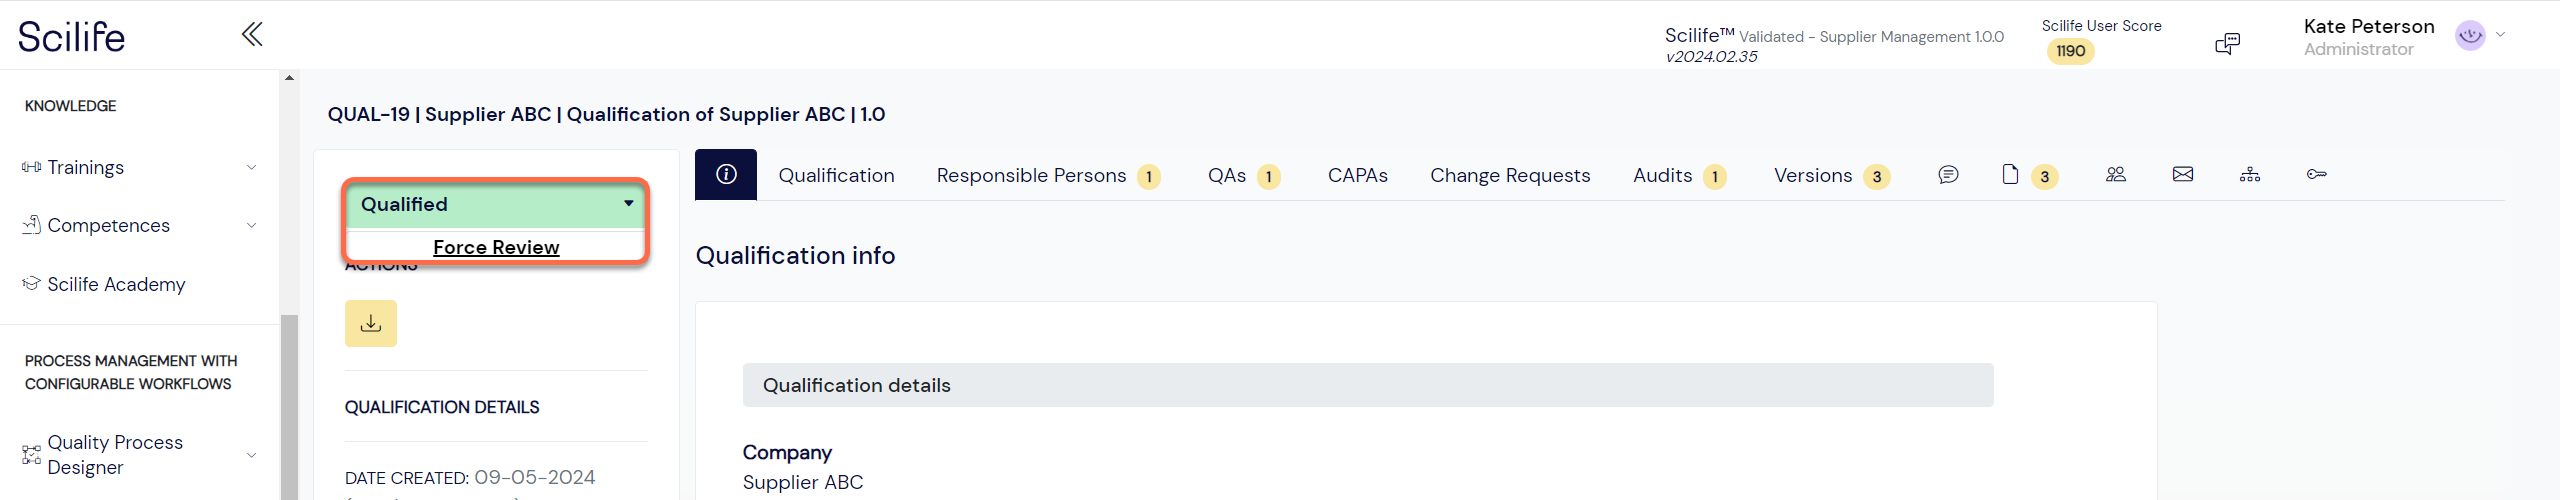Screen dimensions: 2560x500
Task: Open the key permissions icon tab
Action: (2317, 175)
